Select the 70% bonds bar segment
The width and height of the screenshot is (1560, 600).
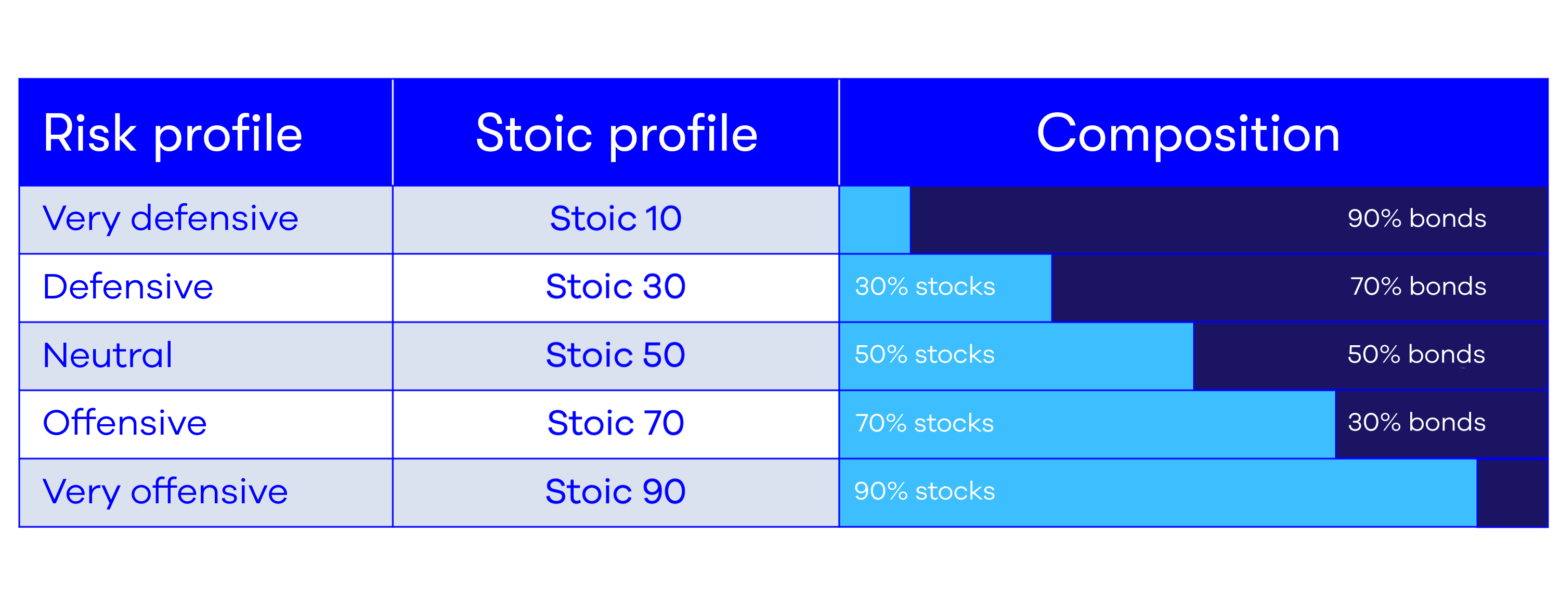(x=1299, y=287)
